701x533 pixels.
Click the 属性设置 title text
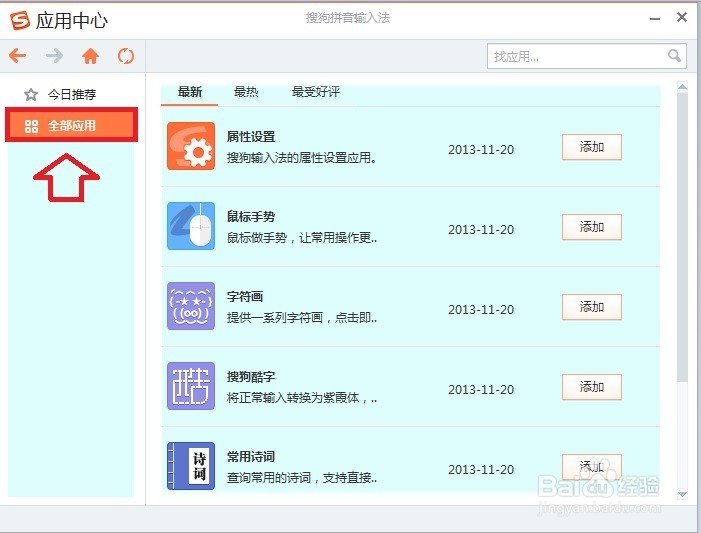tap(251, 136)
